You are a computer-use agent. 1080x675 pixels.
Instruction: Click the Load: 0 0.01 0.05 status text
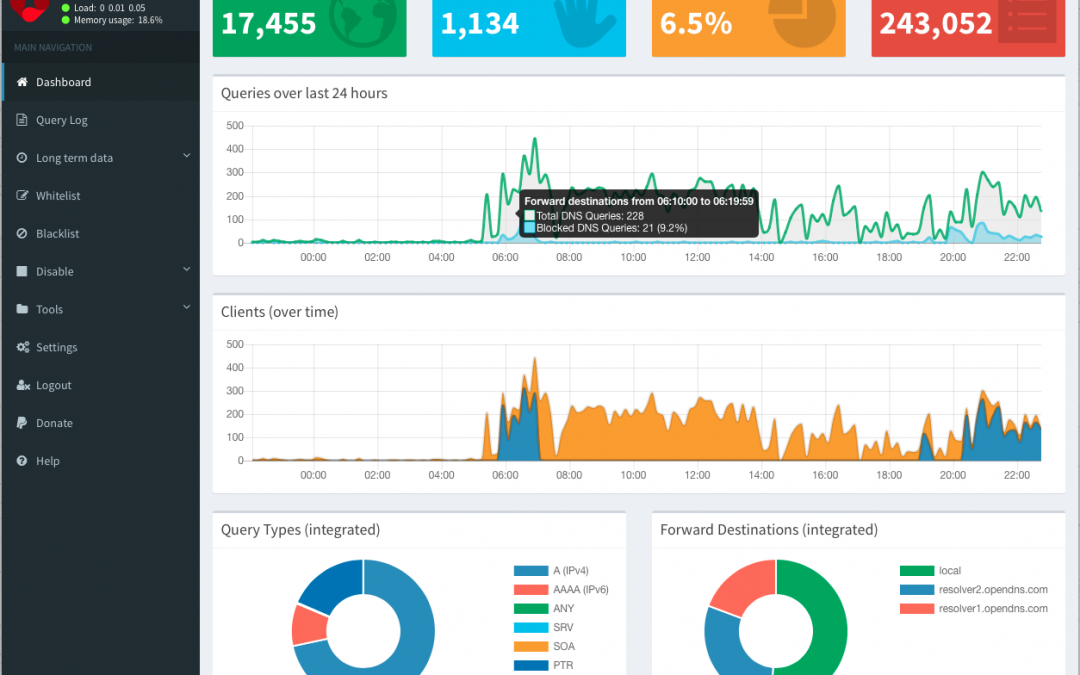tap(110, 8)
